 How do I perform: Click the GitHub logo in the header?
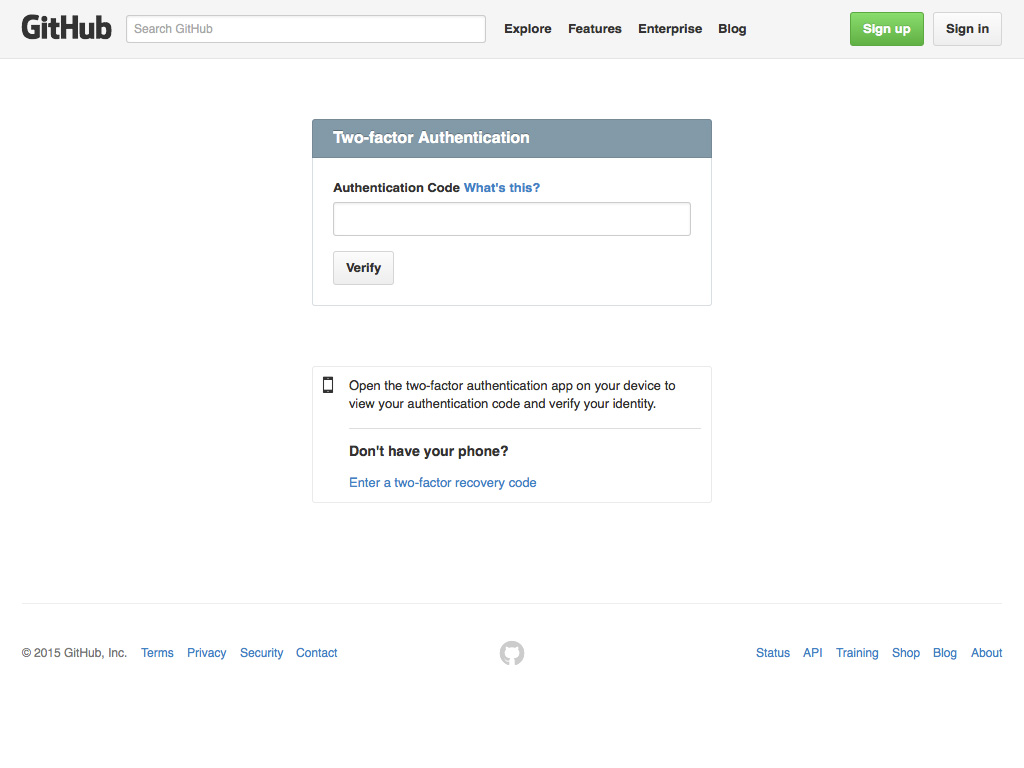[66, 27]
